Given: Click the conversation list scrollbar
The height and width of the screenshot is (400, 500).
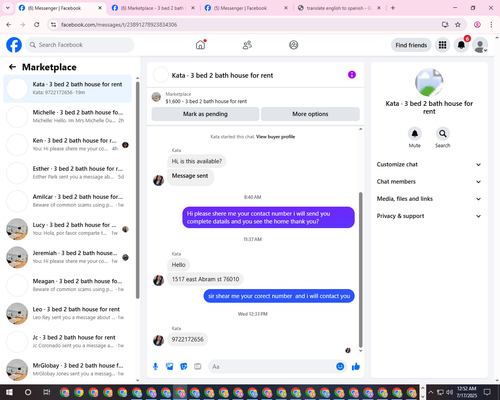Looking at the screenshot, I should [138, 190].
